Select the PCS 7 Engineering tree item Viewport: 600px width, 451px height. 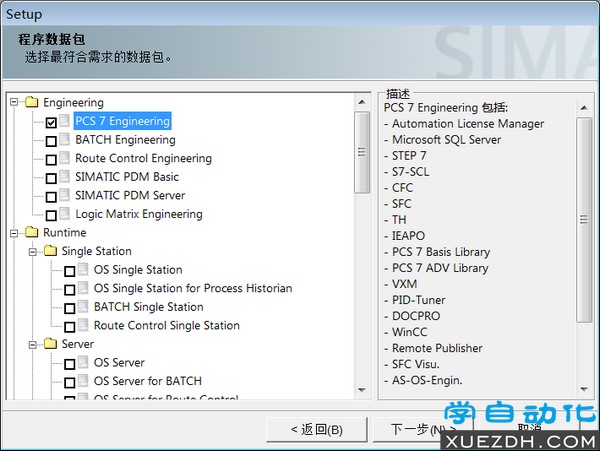(x=122, y=121)
